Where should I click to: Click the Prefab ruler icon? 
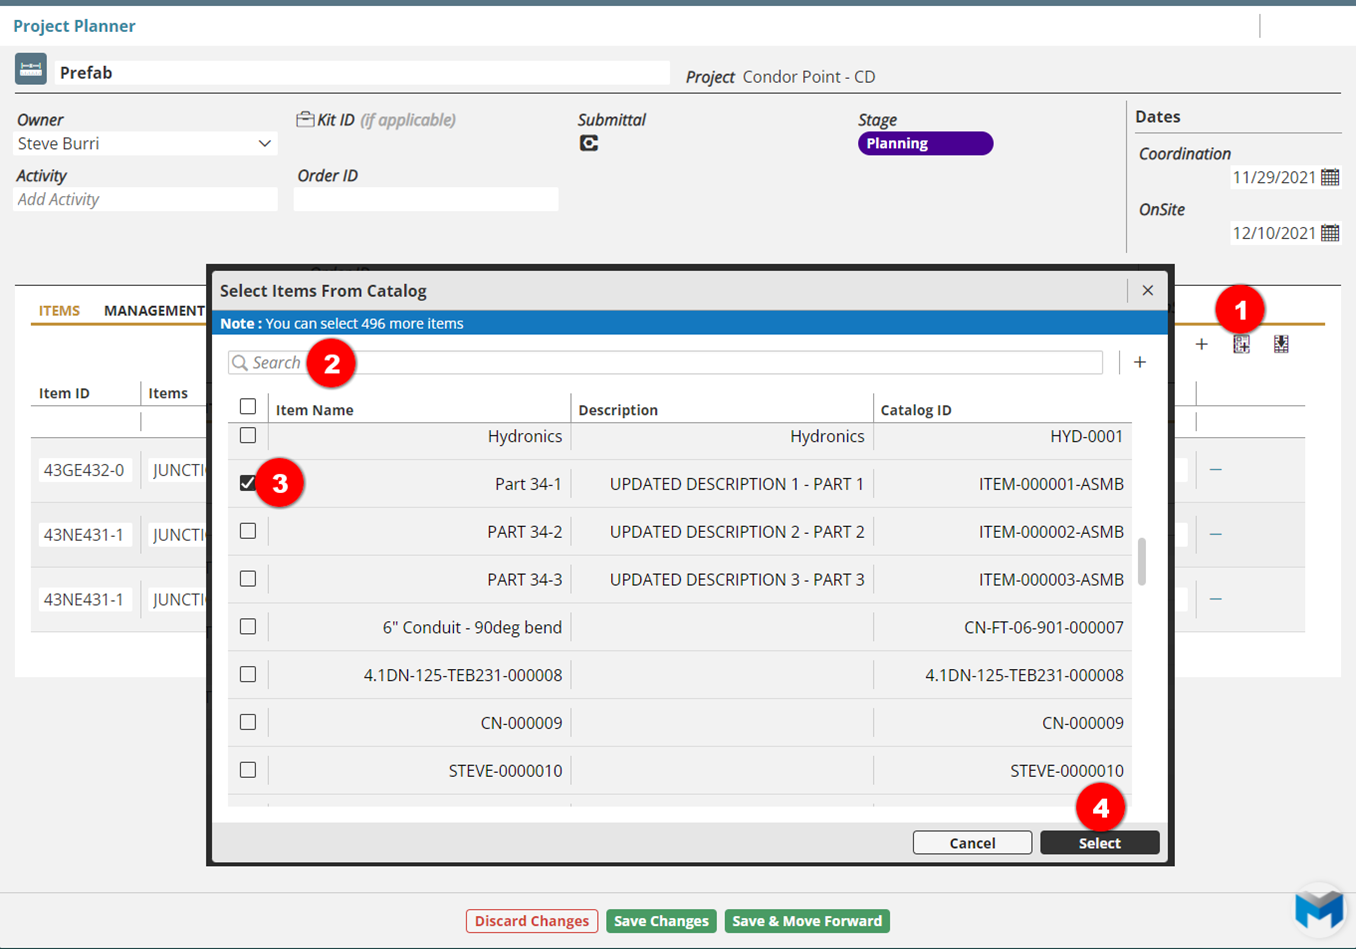[x=31, y=70]
